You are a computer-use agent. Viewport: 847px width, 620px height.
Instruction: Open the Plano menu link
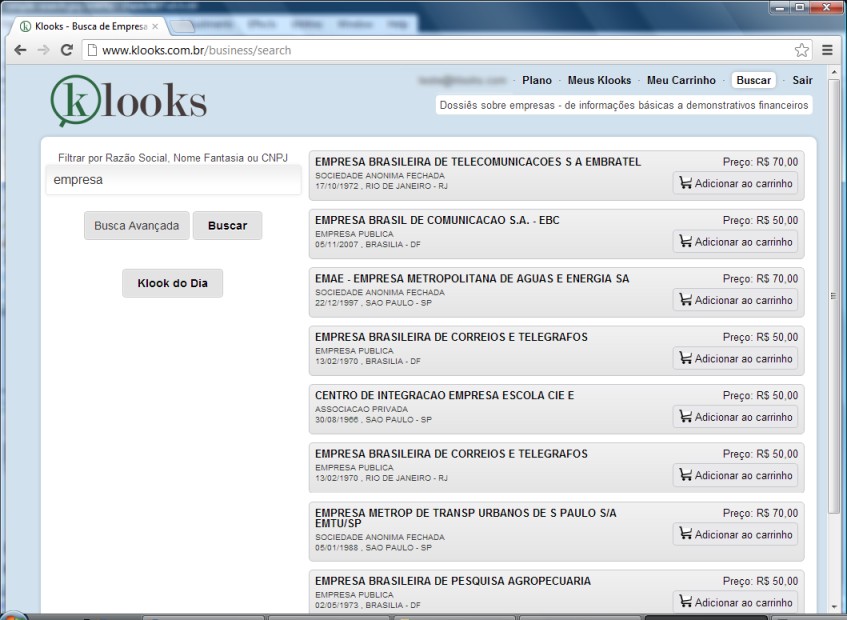(x=536, y=80)
